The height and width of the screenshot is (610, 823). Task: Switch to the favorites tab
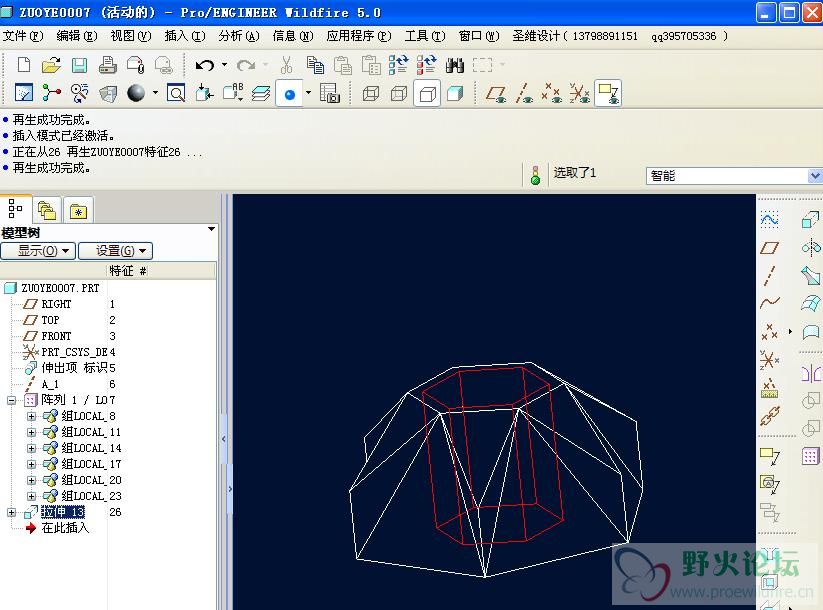[79, 211]
